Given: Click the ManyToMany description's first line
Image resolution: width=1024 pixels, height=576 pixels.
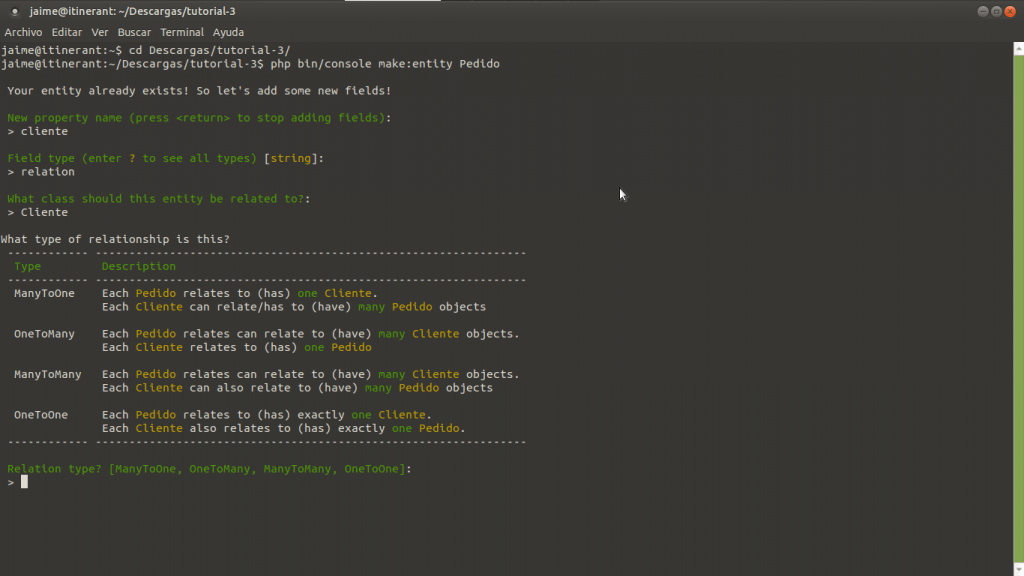Looking at the screenshot, I should pos(310,374).
